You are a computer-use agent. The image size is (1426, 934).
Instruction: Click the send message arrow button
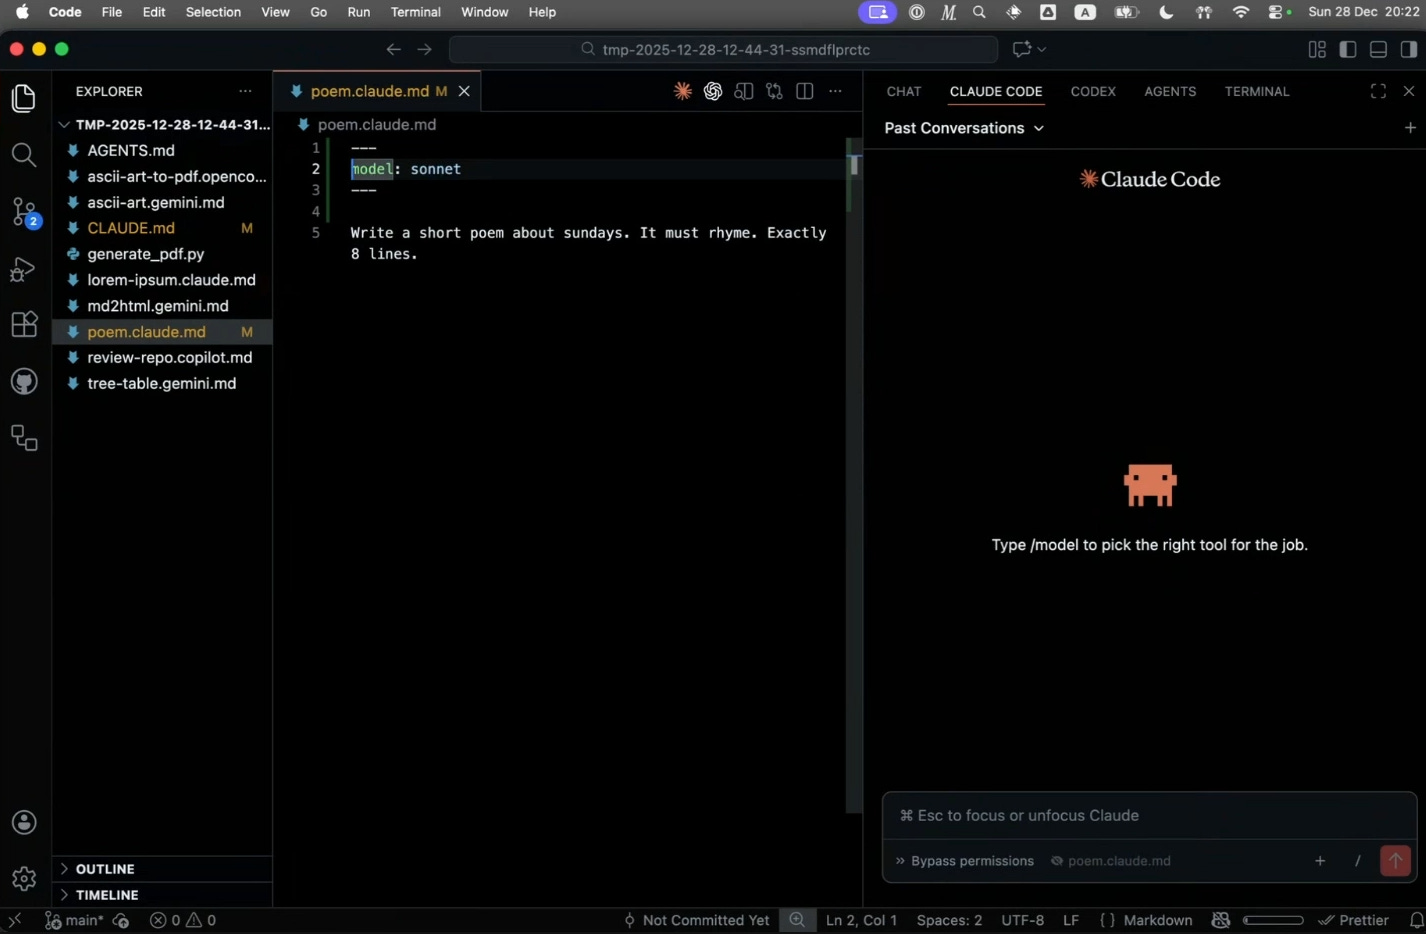tap(1395, 860)
